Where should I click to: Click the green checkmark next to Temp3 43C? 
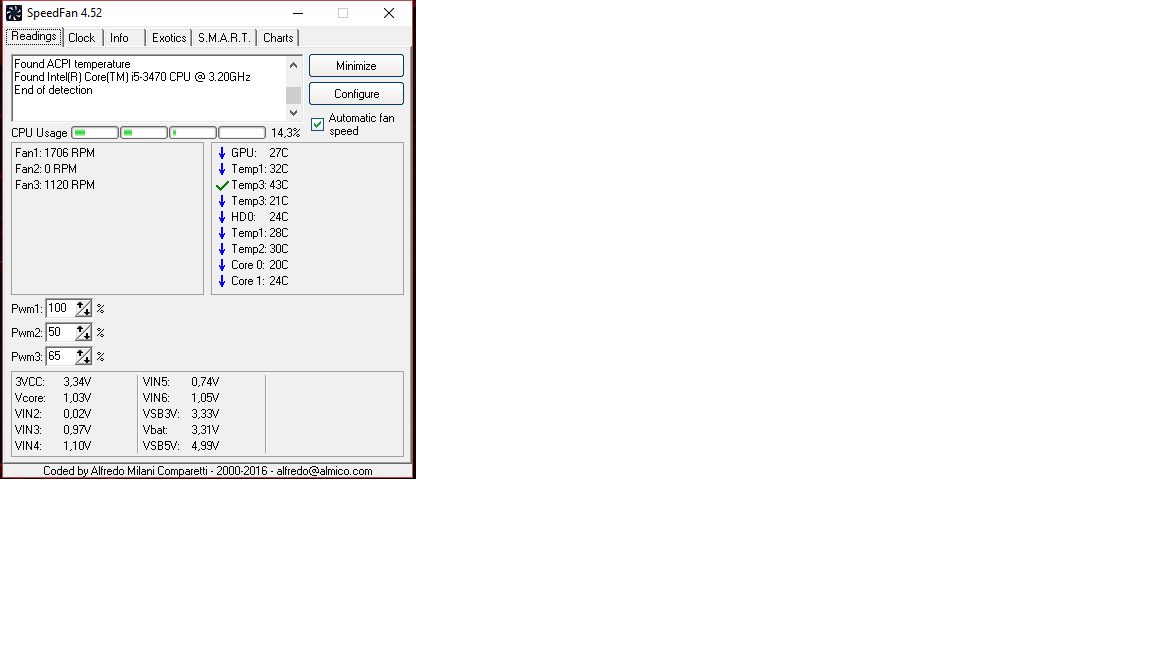coord(223,185)
